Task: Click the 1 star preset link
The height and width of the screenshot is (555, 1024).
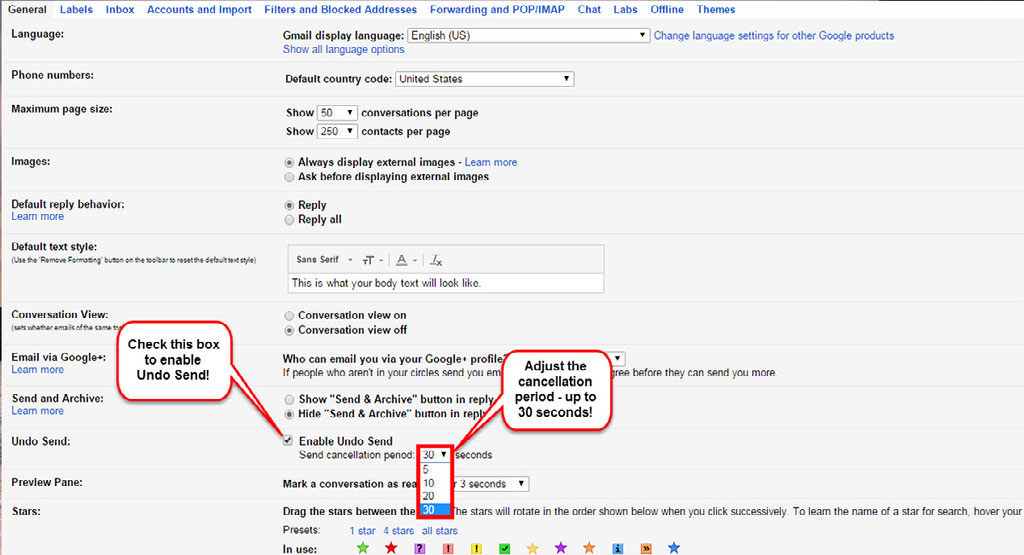Action: pyautogui.click(x=362, y=531)
